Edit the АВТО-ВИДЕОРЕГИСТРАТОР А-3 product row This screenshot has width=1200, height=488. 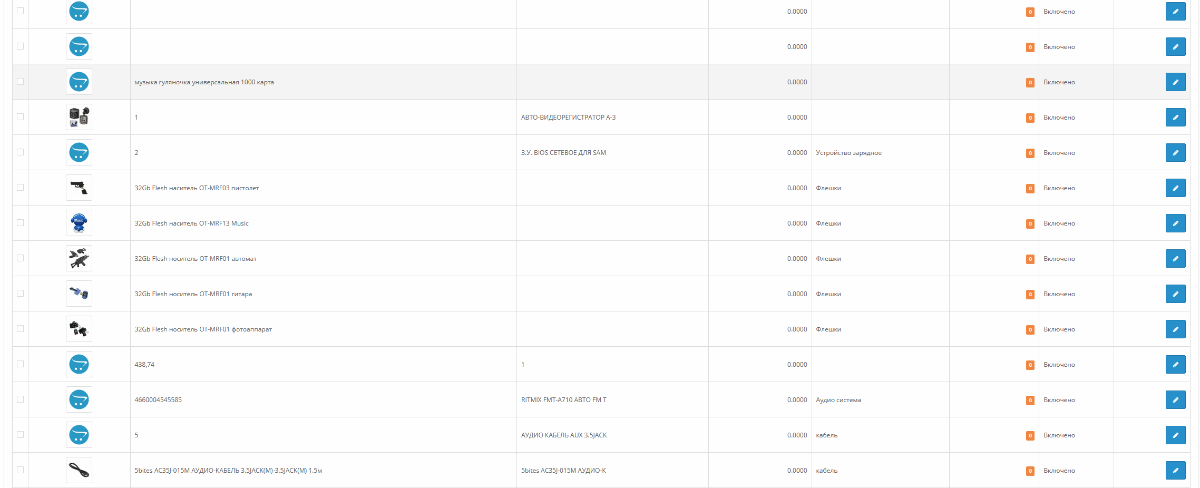coord(1175,117)
